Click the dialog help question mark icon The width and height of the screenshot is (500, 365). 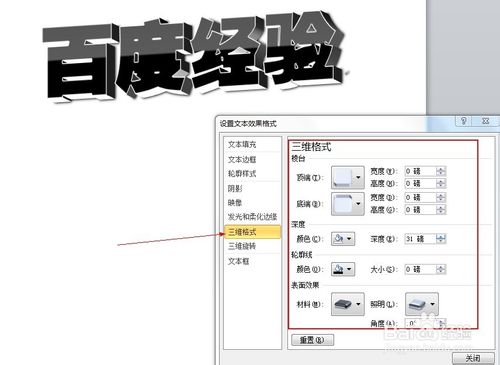pos(464,121)
